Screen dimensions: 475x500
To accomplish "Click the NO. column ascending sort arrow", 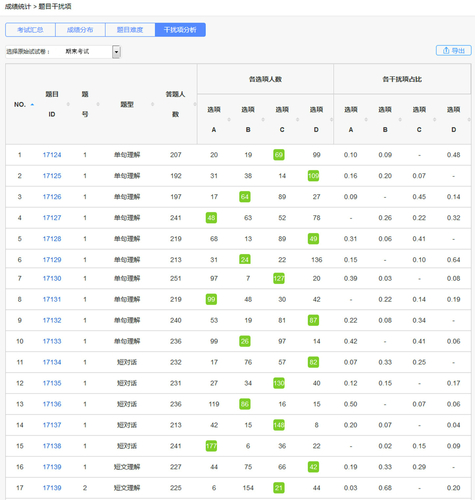I will click(32, 105).
